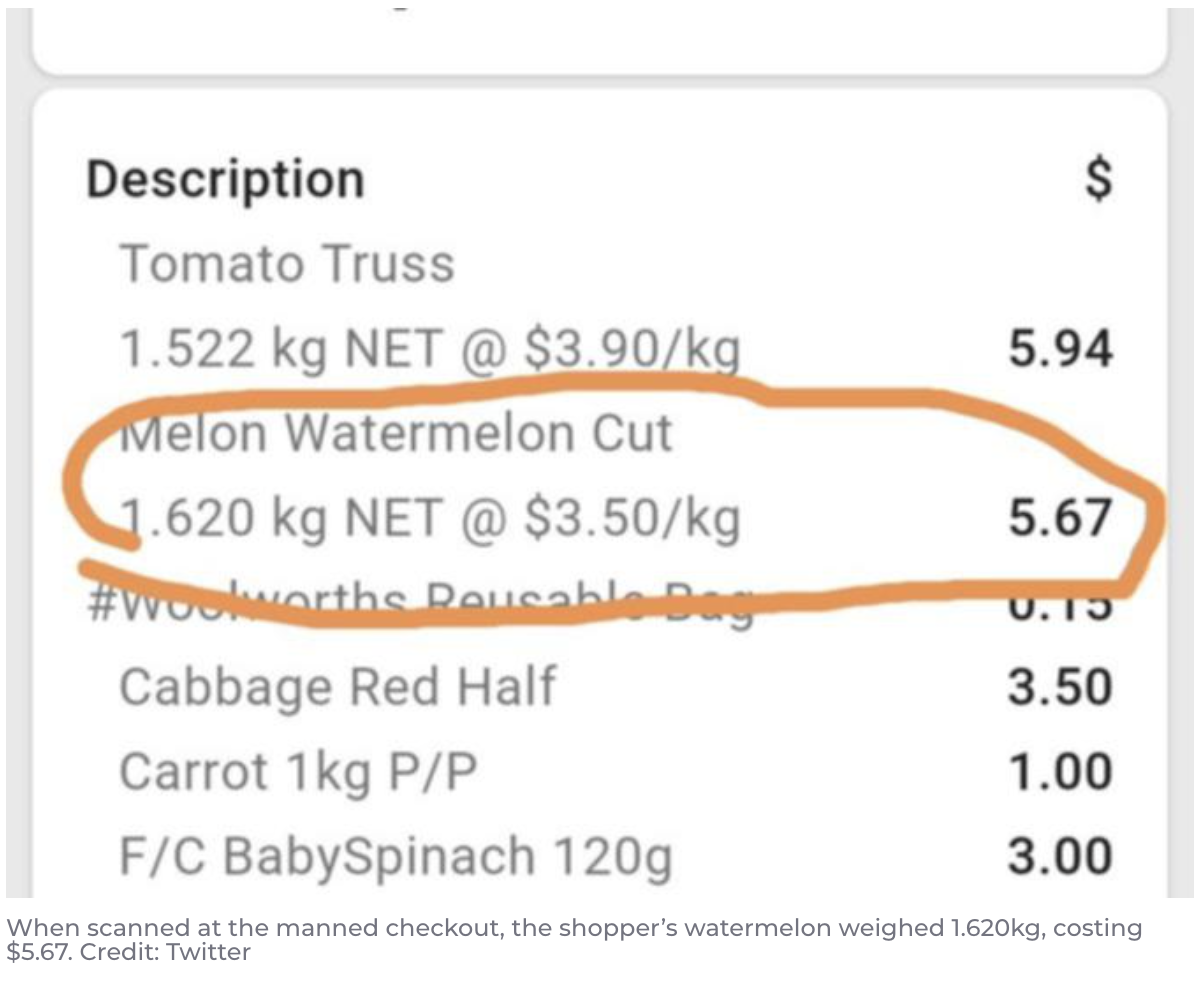
Task: Click the Woolworths Reusable Bag line
Action: 421,603
